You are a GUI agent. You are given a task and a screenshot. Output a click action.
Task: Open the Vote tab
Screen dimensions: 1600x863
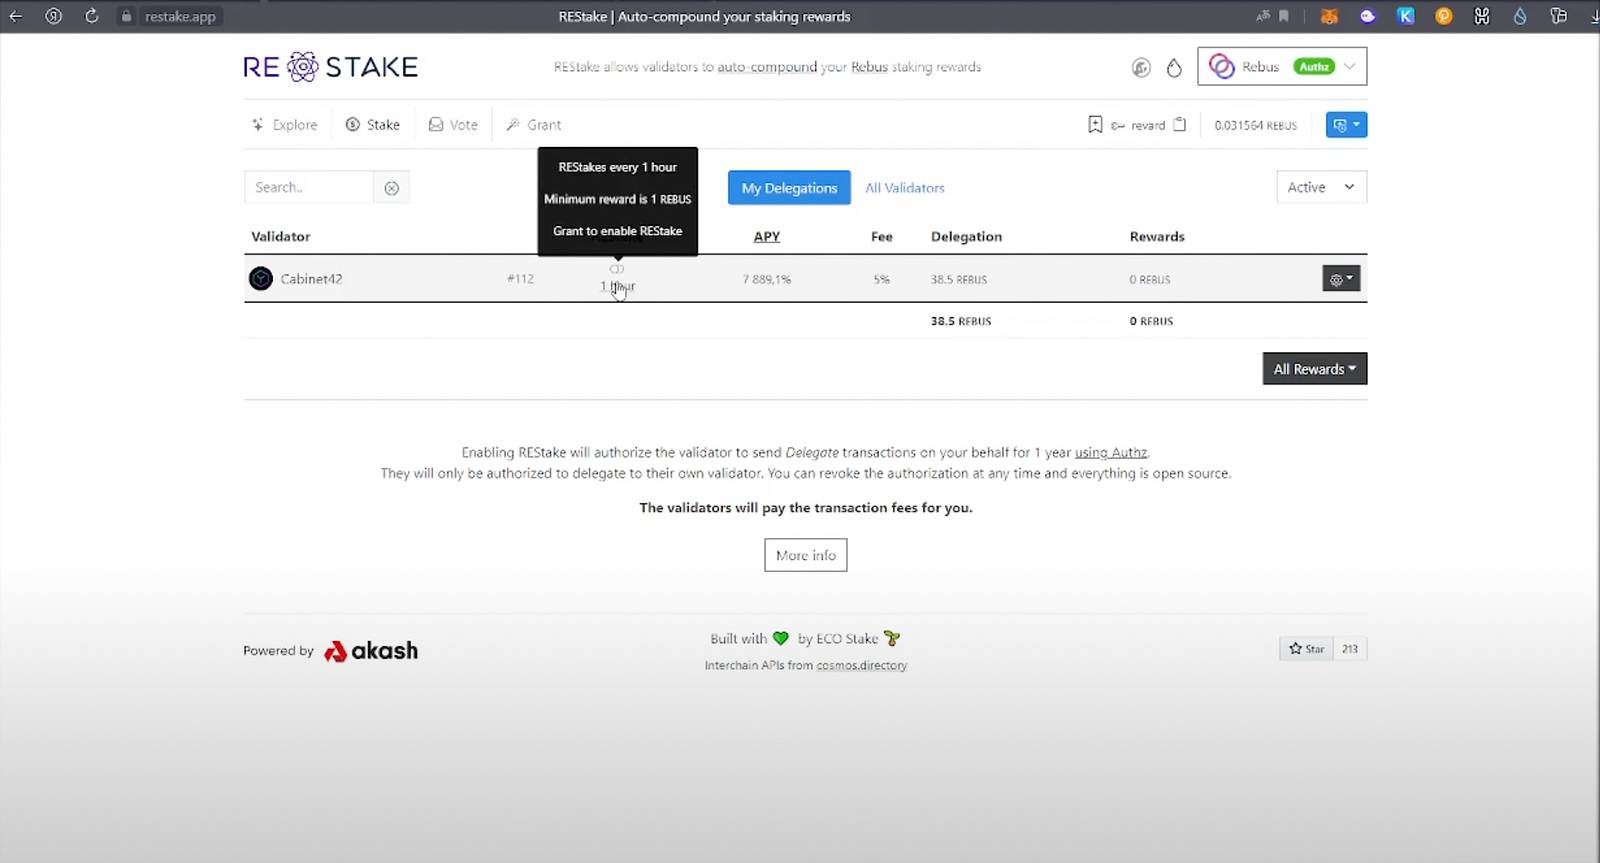pyautogui.click(x=453, y=125)
